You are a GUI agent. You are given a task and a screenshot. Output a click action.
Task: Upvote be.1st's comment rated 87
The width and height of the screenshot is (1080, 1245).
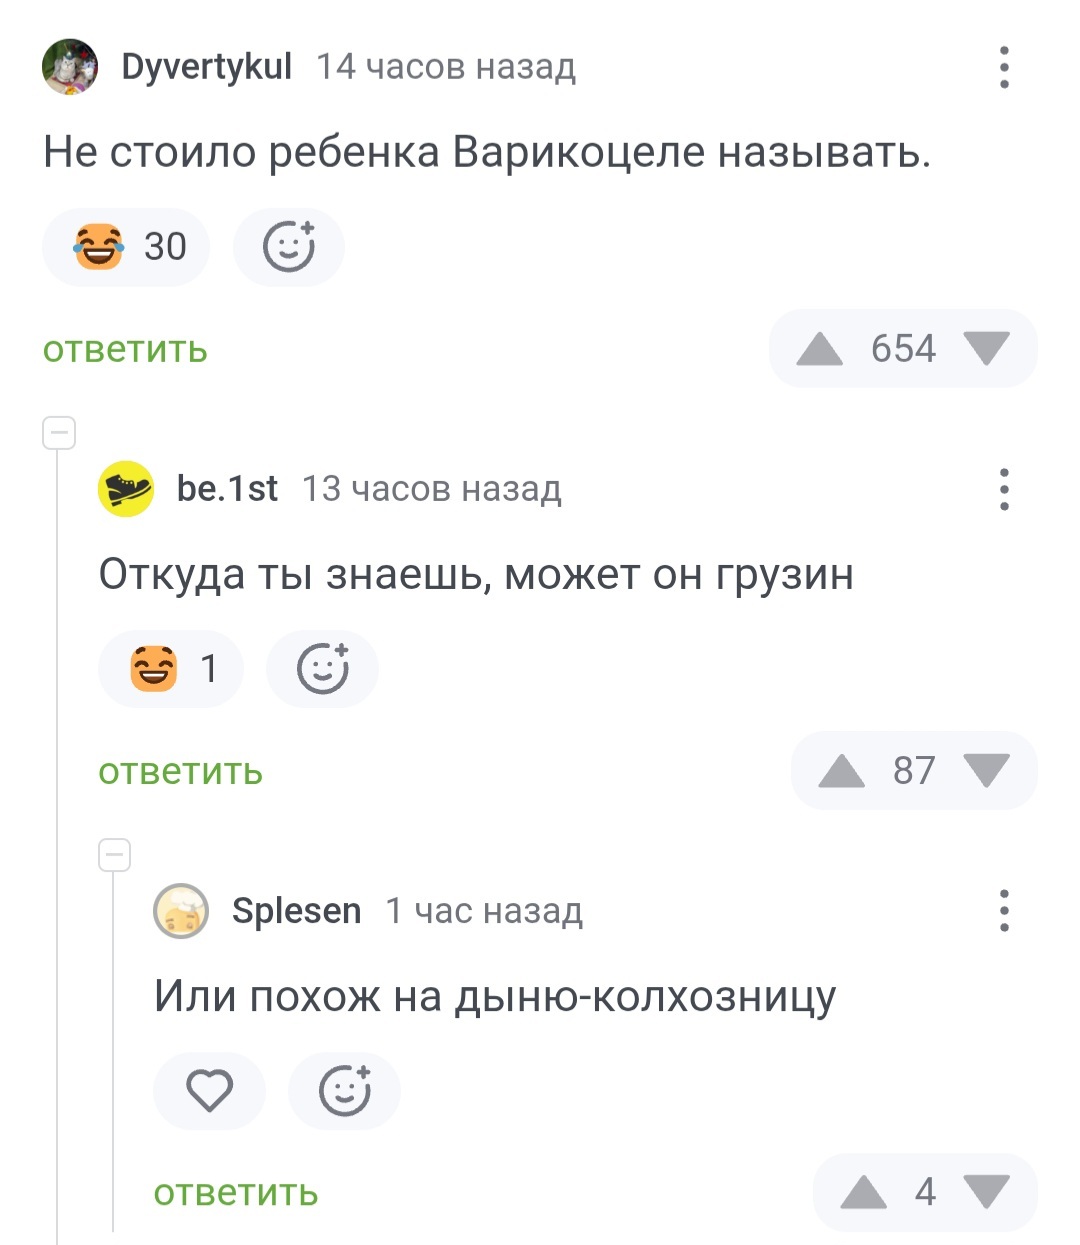coord(842,771)
